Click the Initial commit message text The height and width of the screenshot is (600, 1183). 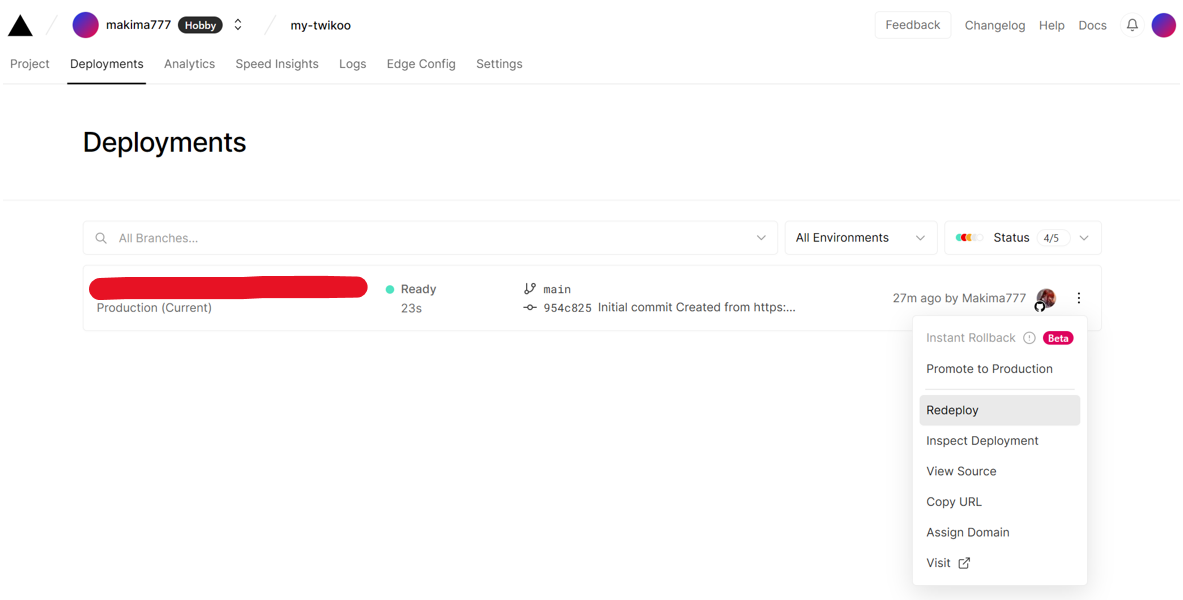tap(696, 307)
